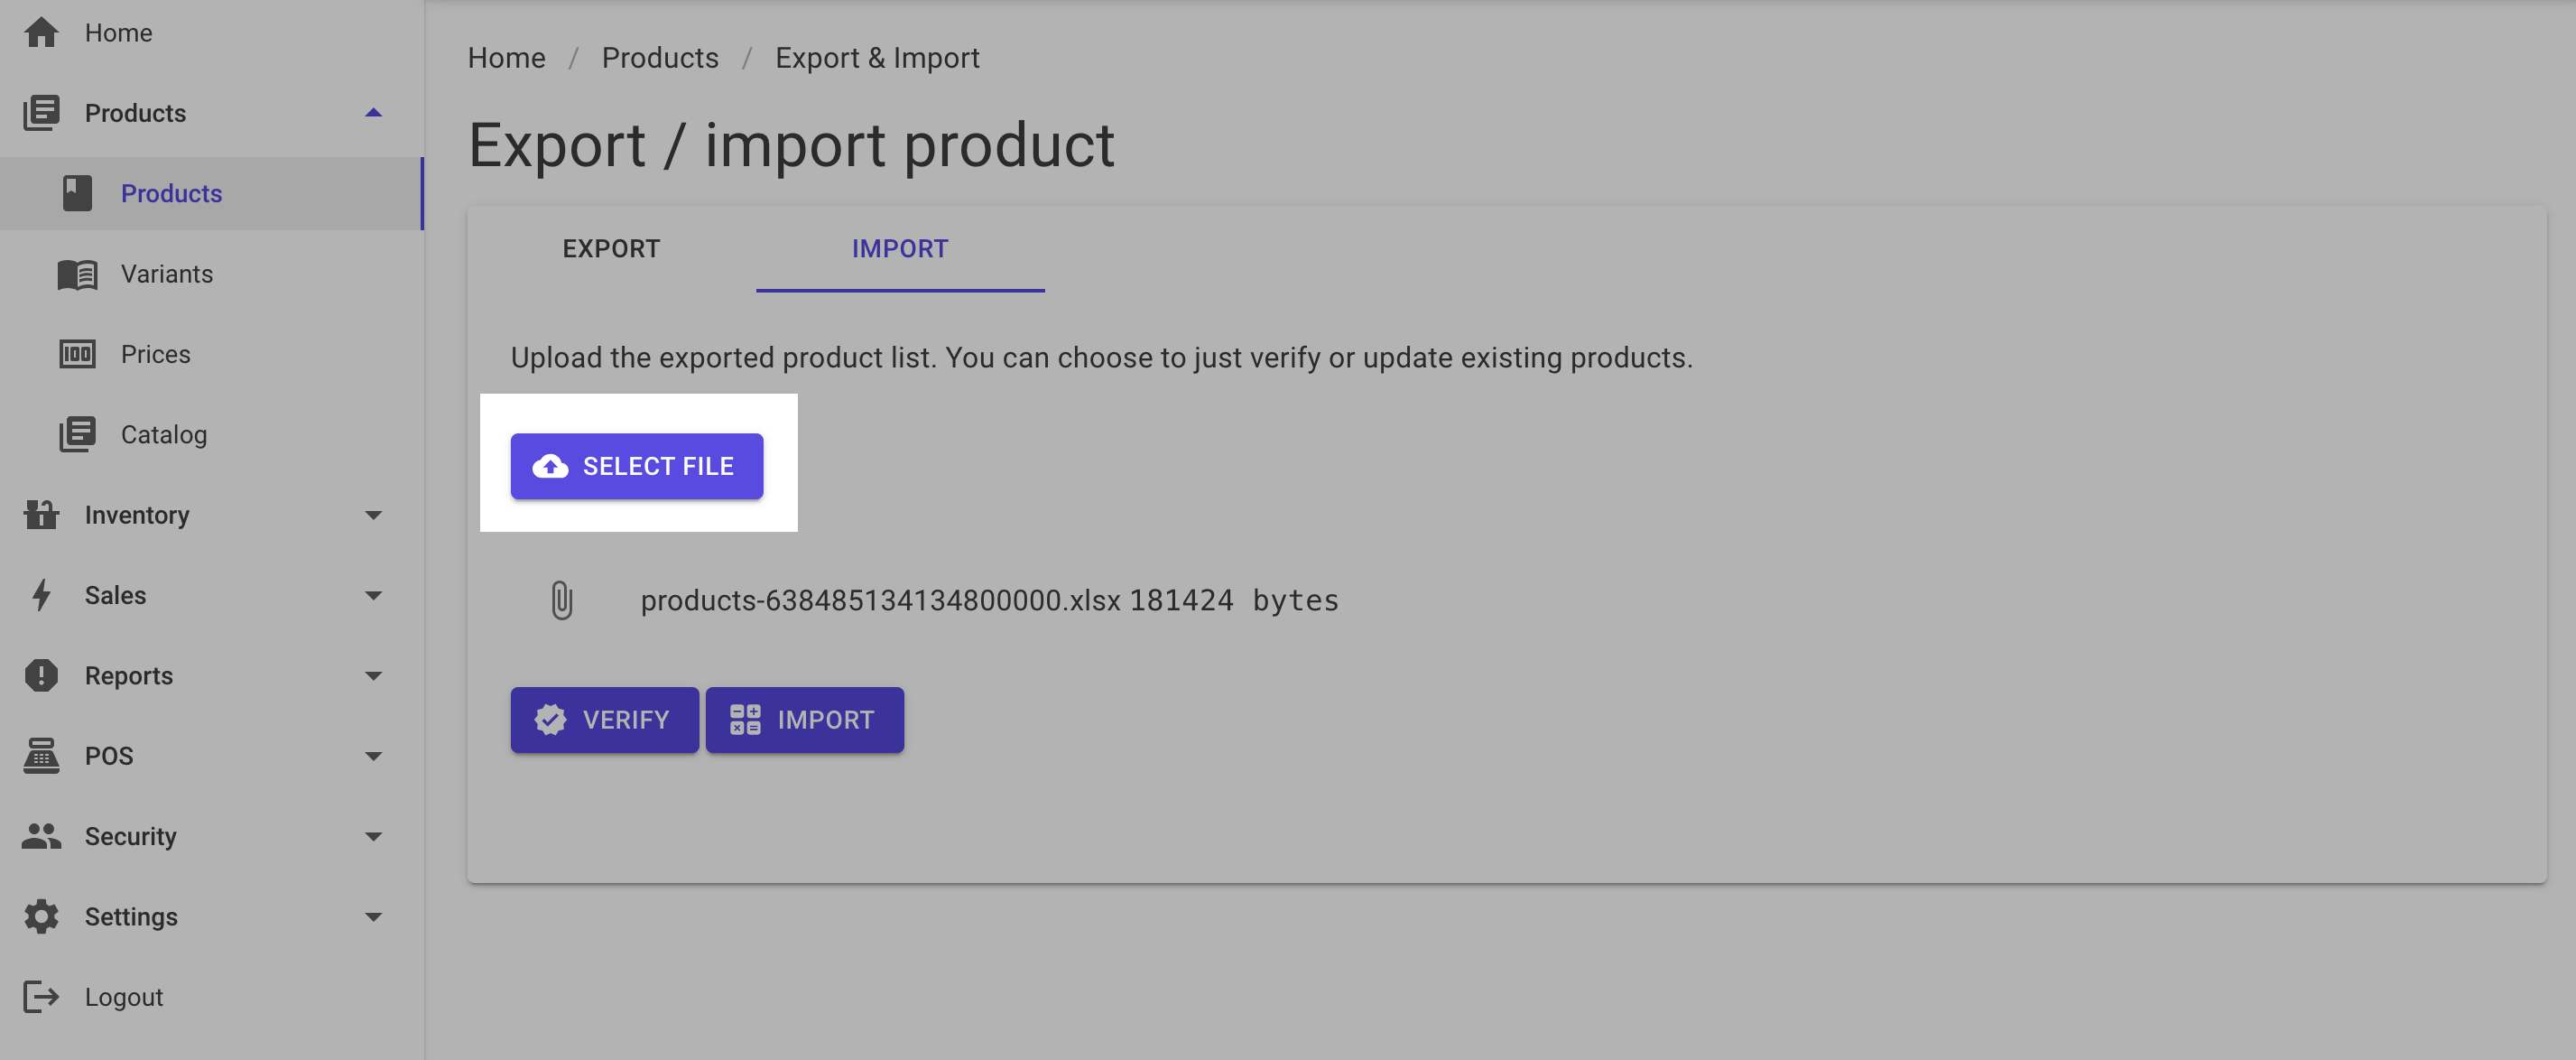Screen dimensions: 2576x1060
Task: Collapse the Products menu arrow
Action: [374, 113]
